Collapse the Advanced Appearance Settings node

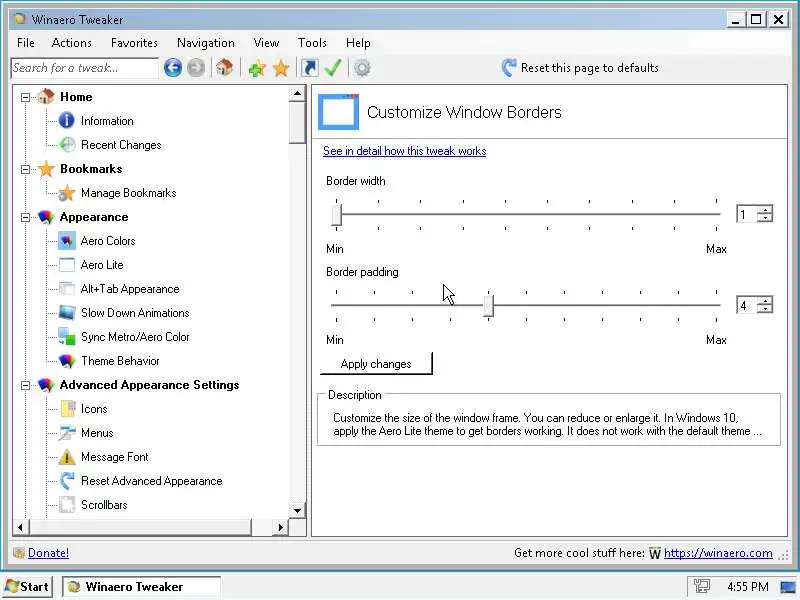pyautogui.click(x=25, y=385)
